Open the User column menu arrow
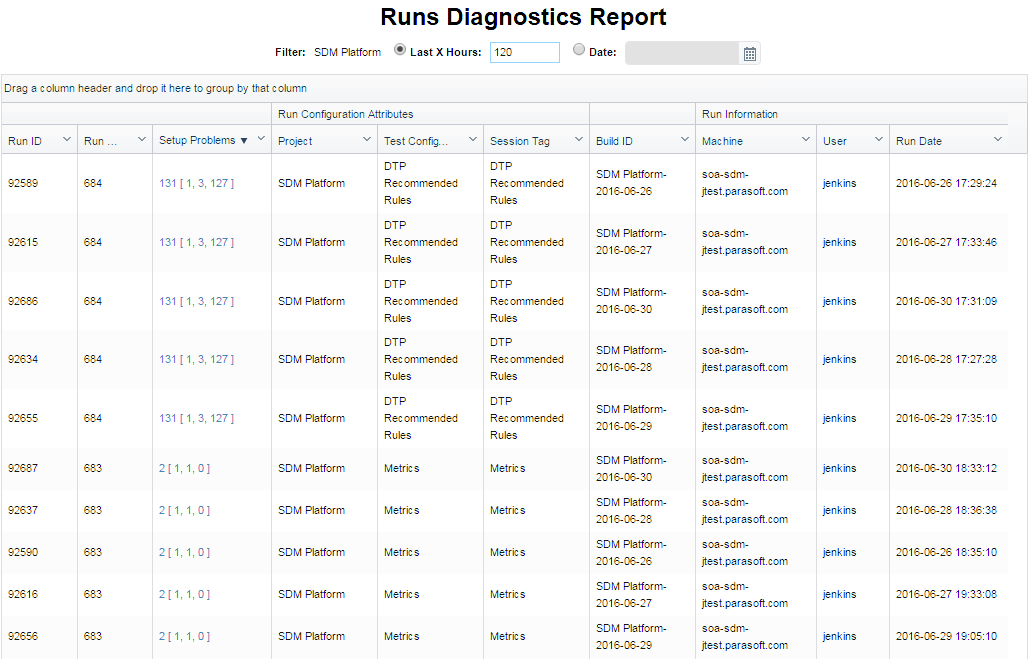Image resolution: width=1030 pixels, height=659 pixels. [x=878, y=139]
